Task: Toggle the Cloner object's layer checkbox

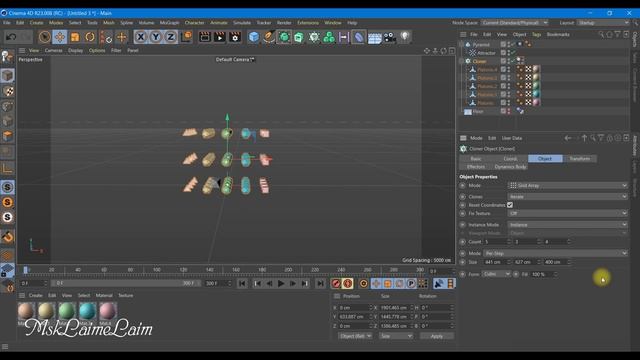Action: 503,61
